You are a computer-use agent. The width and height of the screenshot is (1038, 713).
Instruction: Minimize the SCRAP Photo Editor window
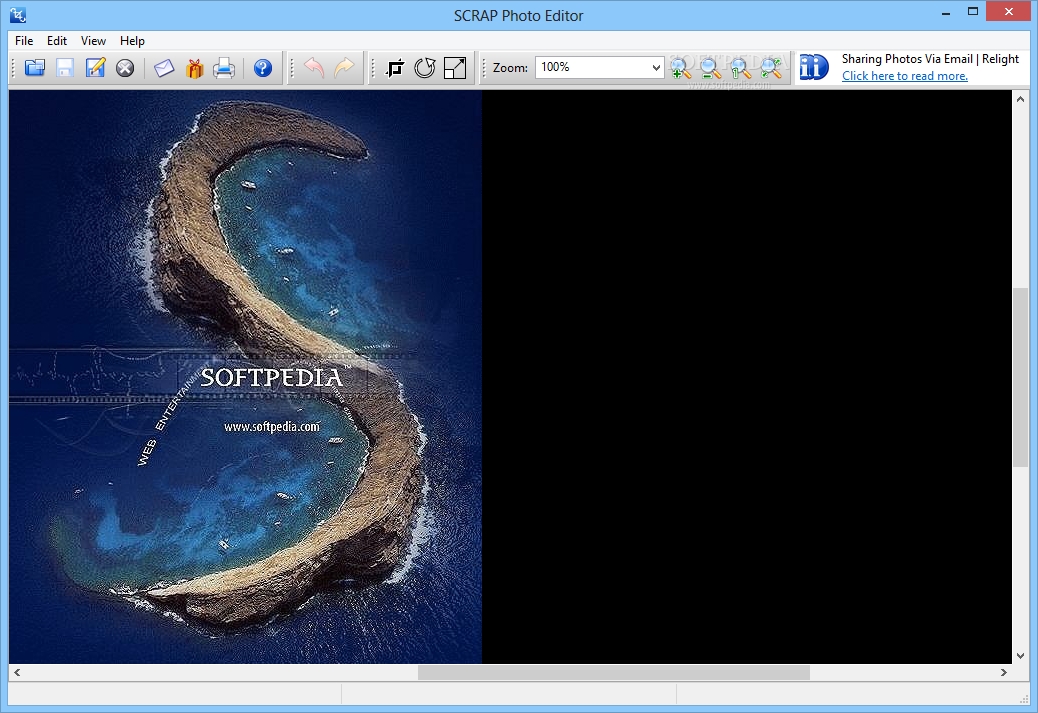(945, 11)
